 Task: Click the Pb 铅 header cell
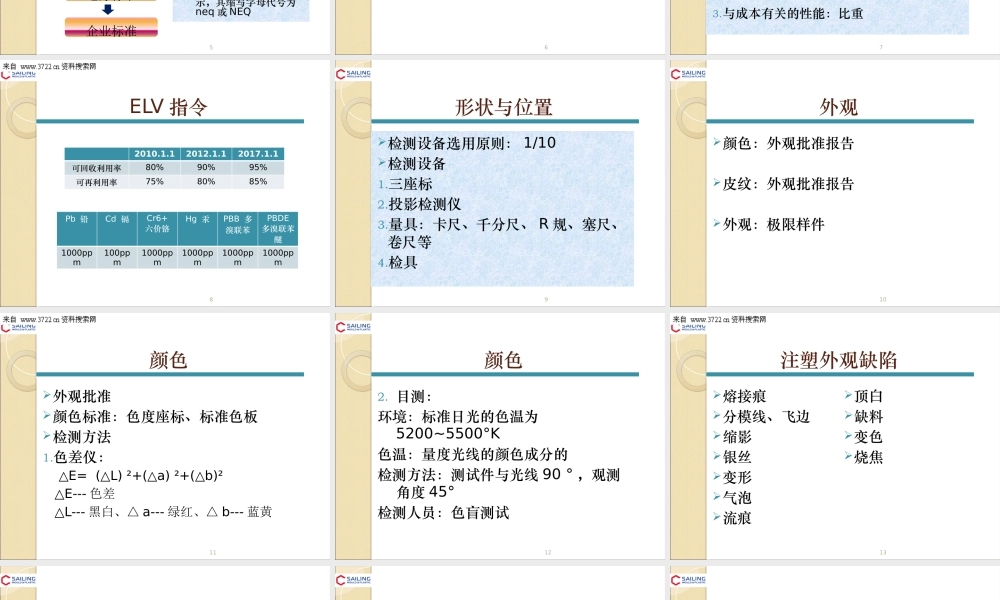point(77,228)
